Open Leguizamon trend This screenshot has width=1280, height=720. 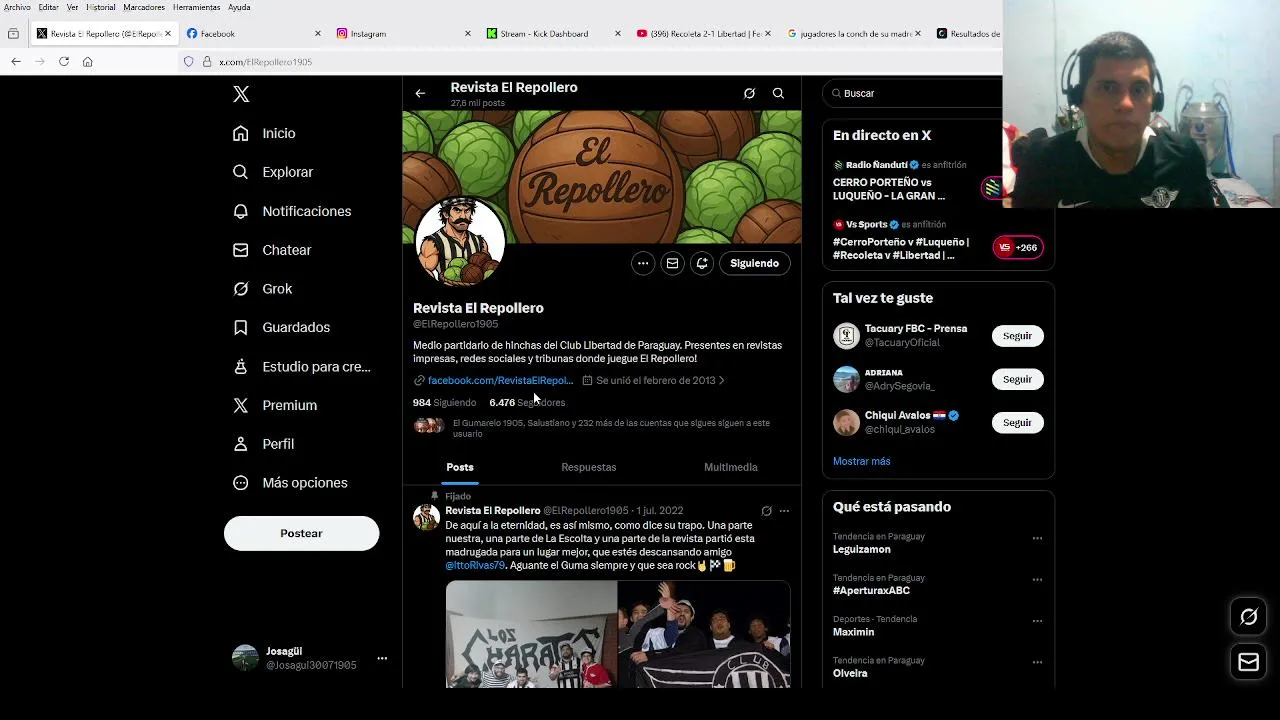click(861, 549)
